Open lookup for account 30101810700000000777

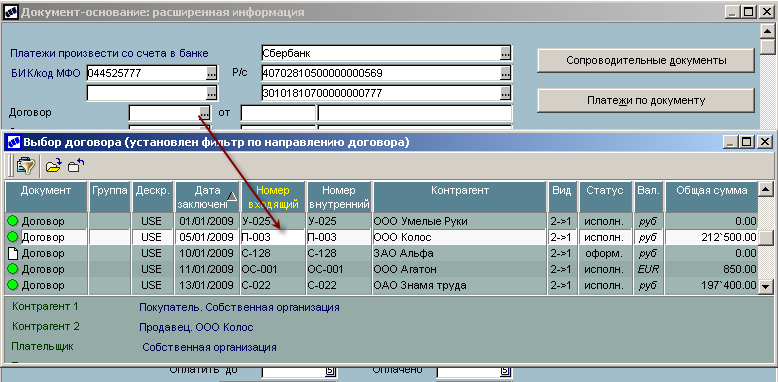pyautogui.click(x=505, y=93)
